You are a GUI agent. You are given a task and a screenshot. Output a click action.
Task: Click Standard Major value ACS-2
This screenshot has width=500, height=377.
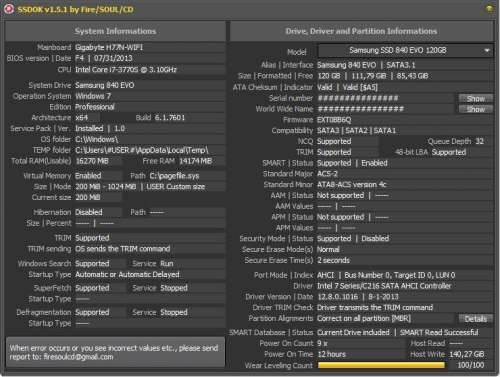(x=327, y=174)
